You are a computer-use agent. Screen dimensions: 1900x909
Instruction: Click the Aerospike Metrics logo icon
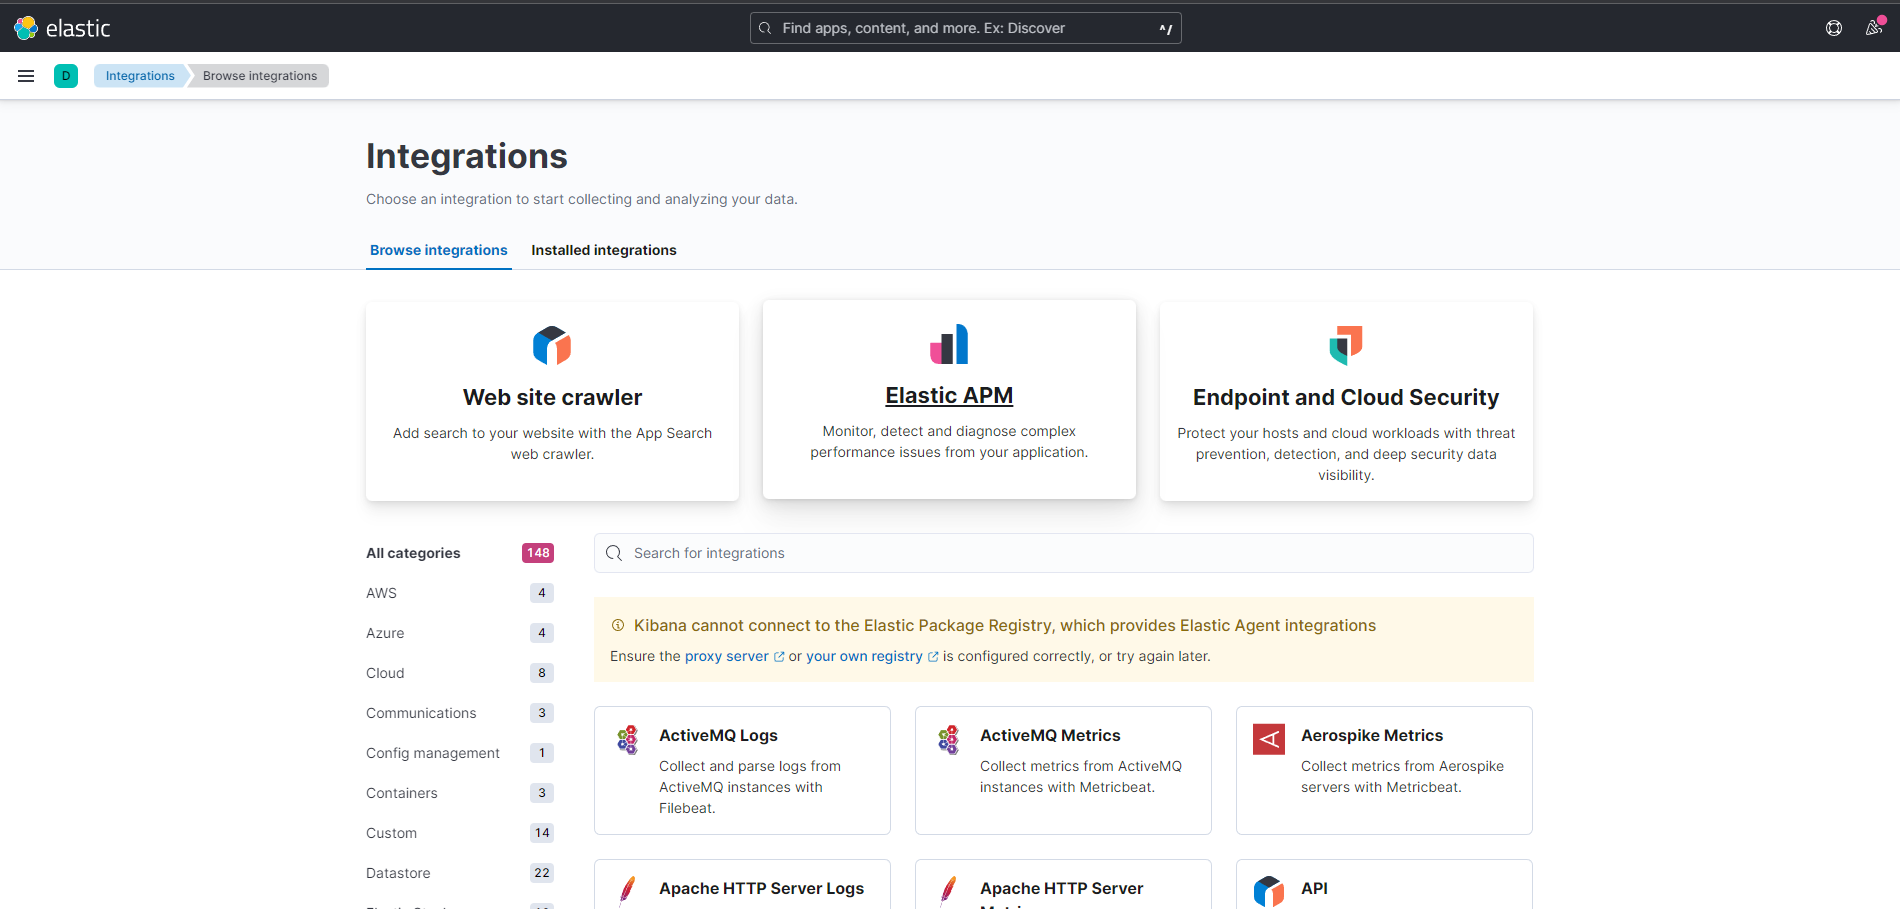(x=1269, y=739)
